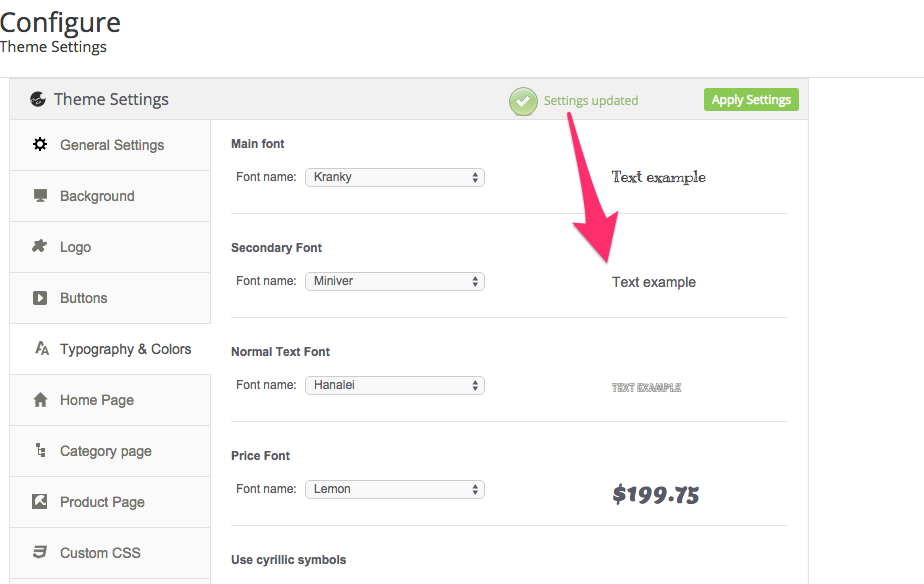Click the Secondary Font section heading
The height and width of the screenshot is (584, 924).
(x=276, y=248)
